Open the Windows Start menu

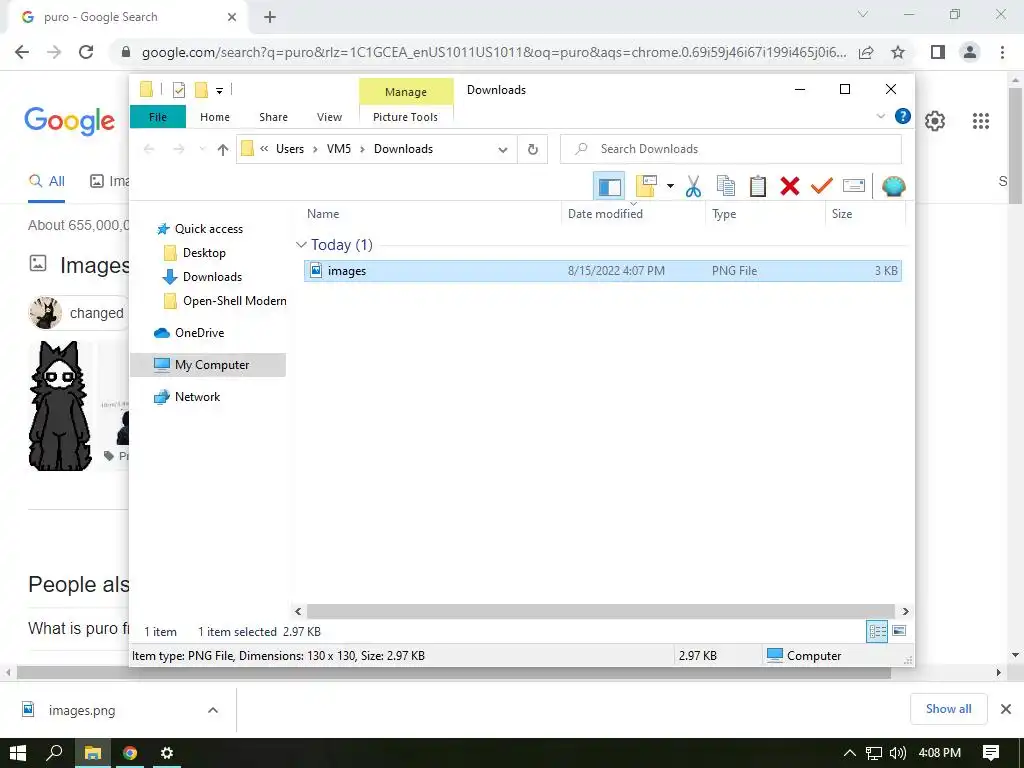tap(18, 753)
